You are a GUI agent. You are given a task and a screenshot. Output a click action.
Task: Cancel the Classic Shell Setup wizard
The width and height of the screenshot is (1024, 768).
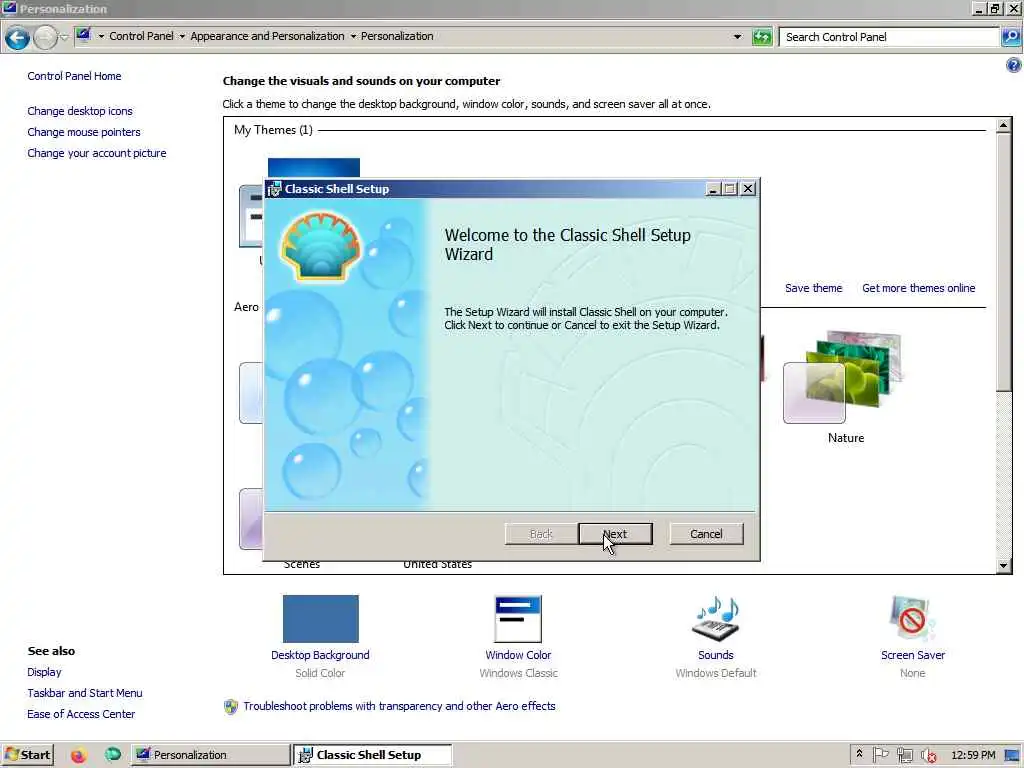tap(706, 534)
